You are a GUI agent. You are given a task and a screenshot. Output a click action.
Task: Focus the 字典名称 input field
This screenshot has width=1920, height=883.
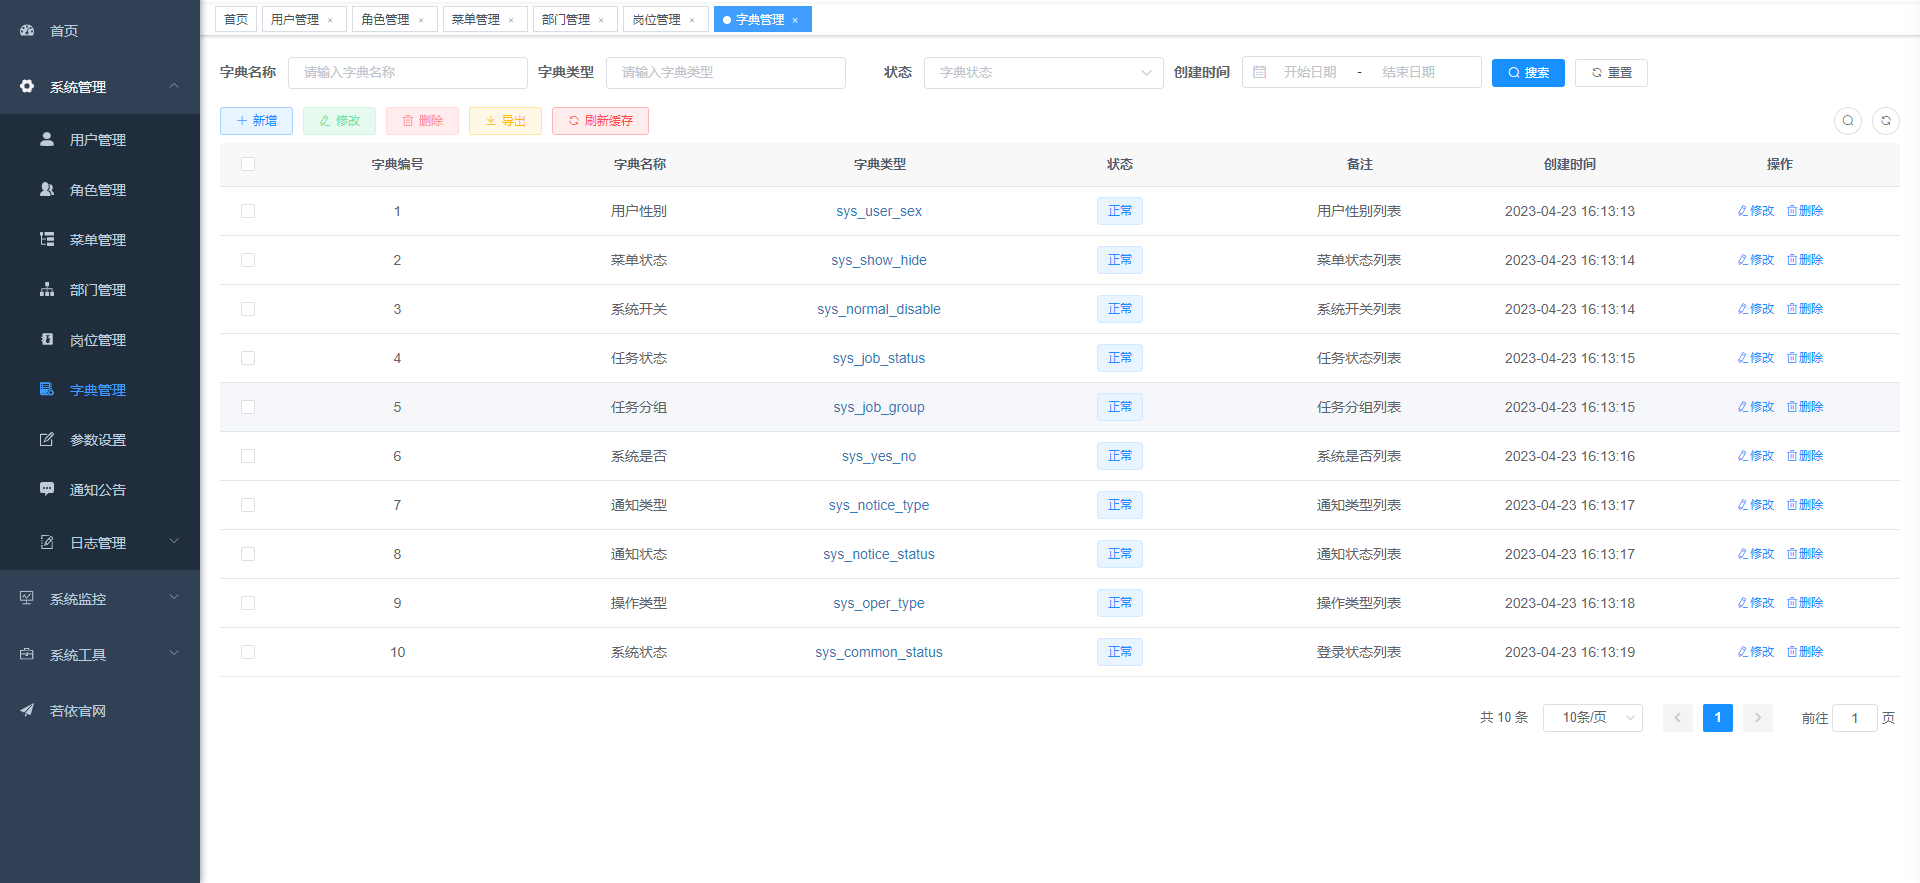[x=408, y=72]
